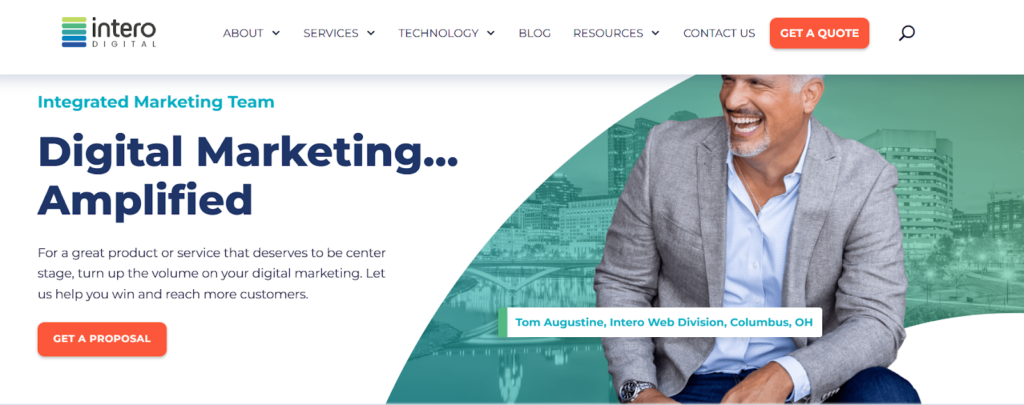Viewport: 1024px width, 405px height.
Task: Open the Services menu item
Action: (x=330, y=33)
